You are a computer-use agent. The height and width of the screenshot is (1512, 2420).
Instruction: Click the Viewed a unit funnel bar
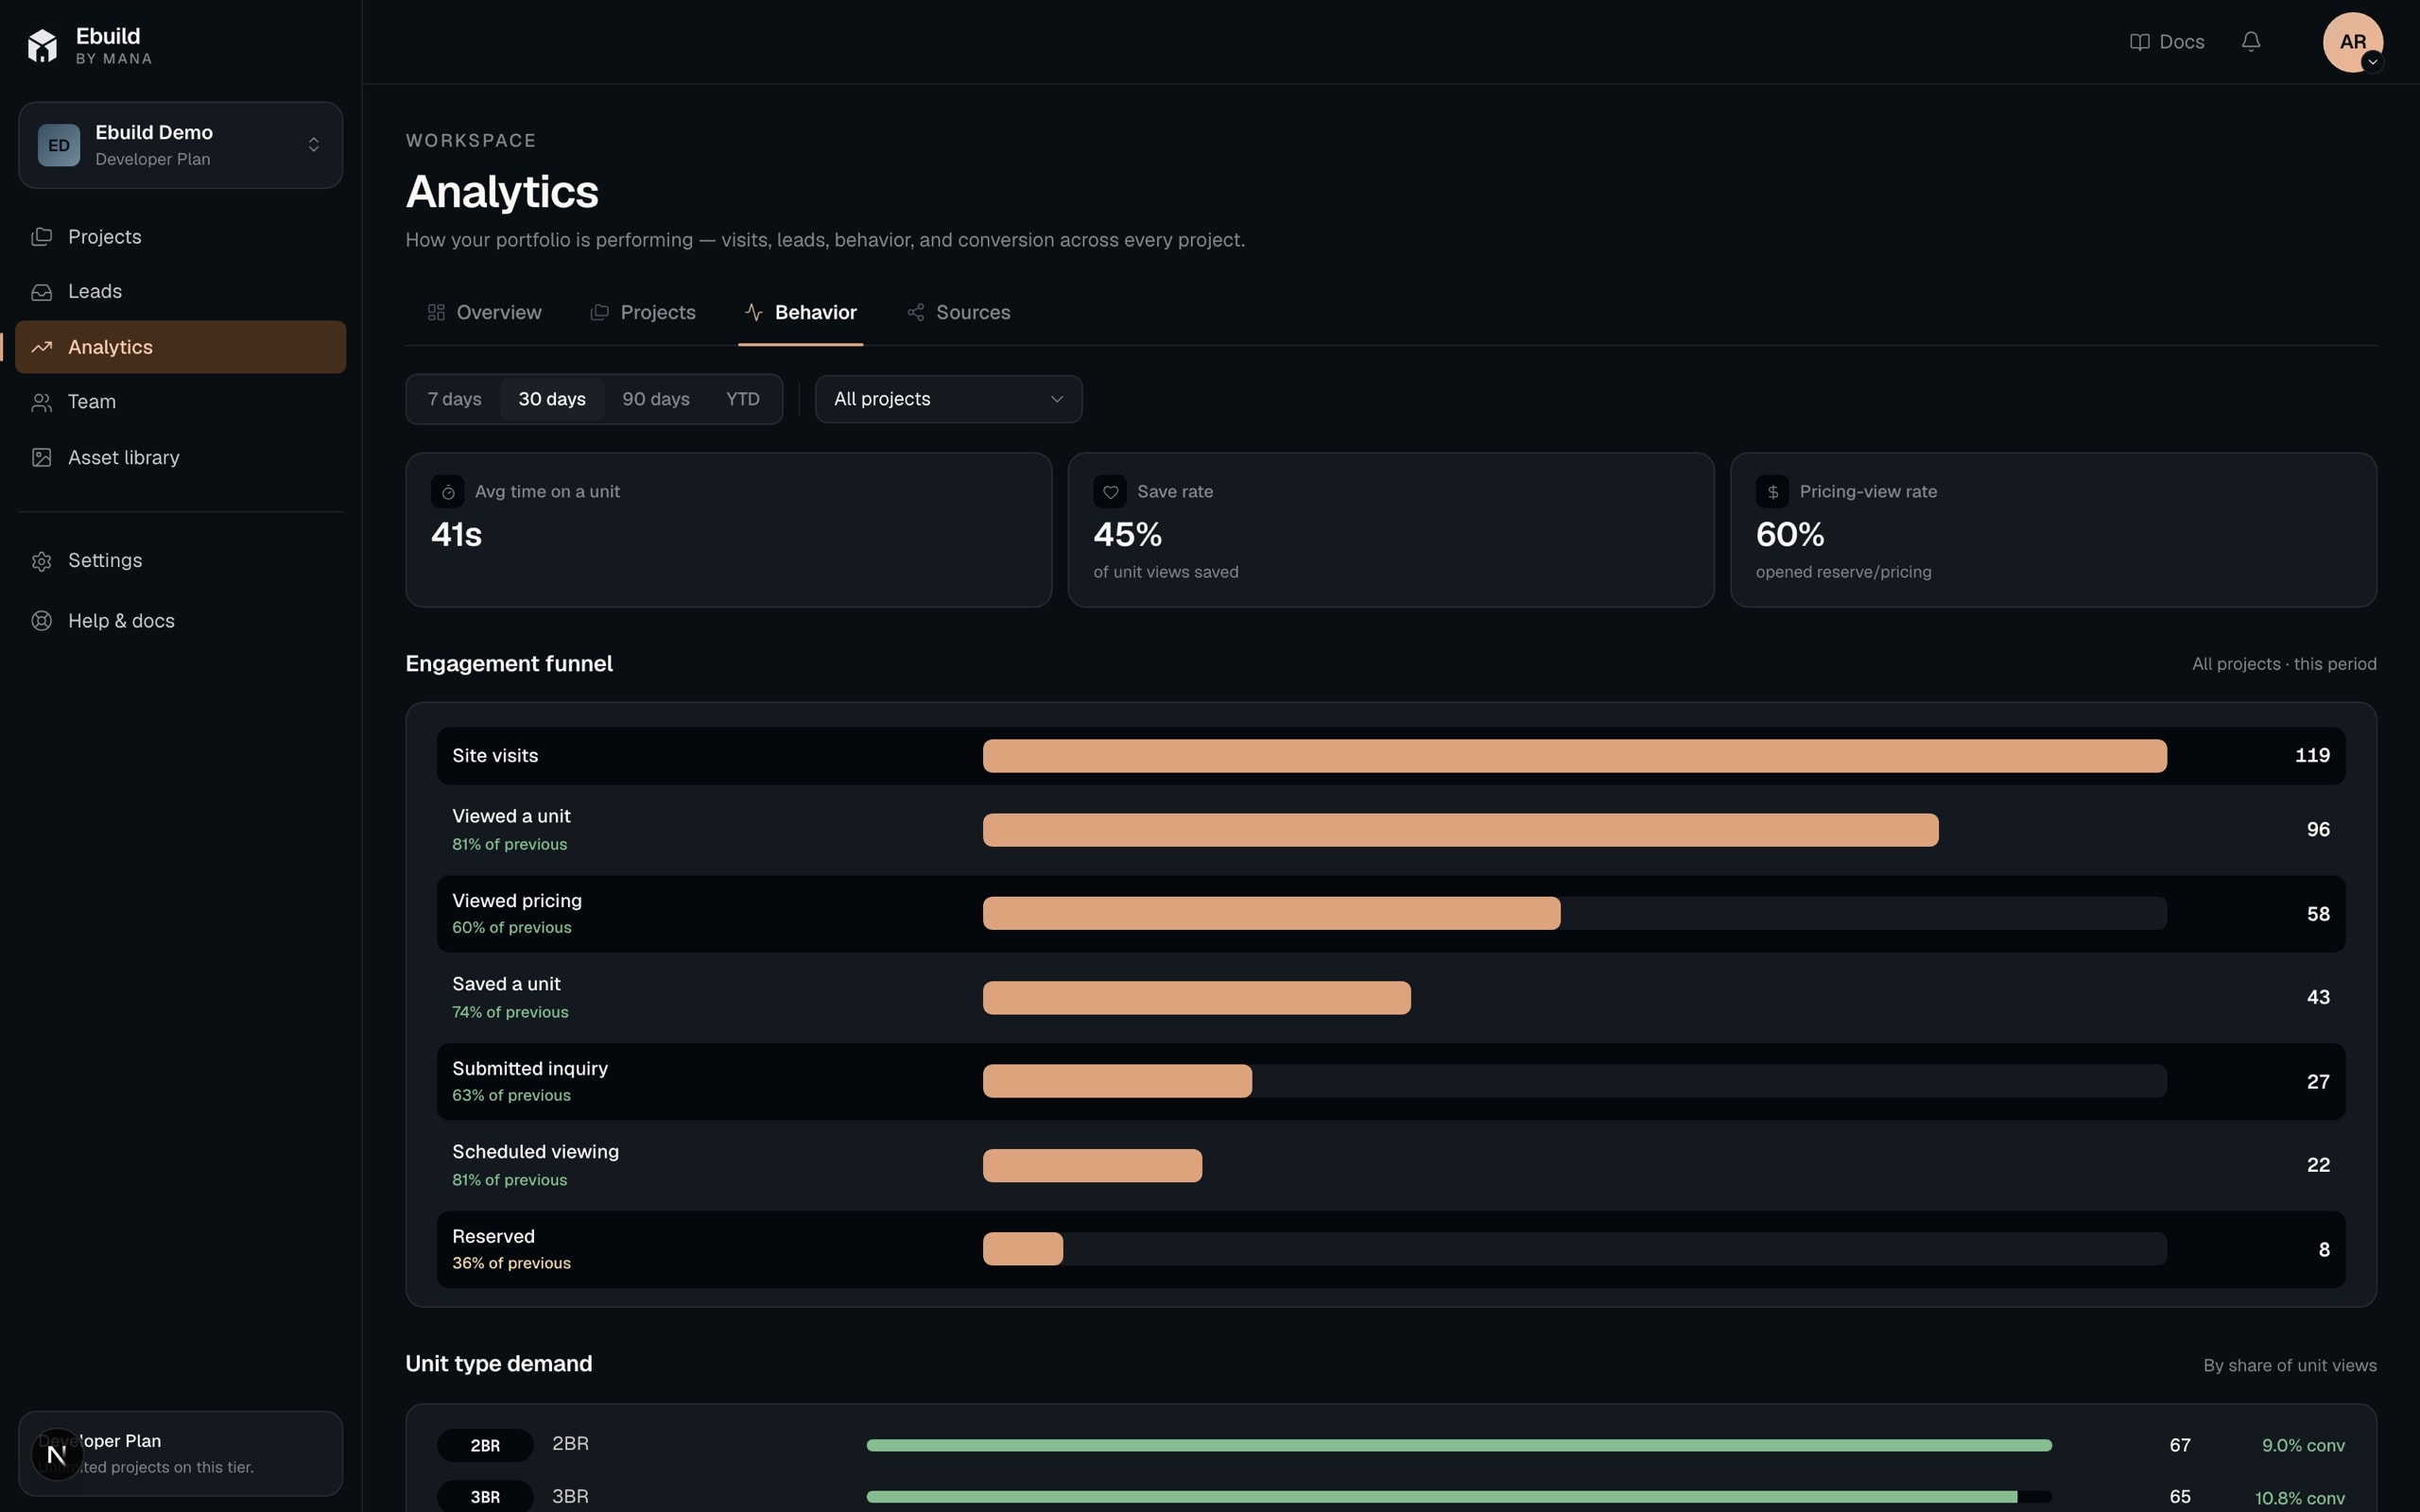(1461, 830)
